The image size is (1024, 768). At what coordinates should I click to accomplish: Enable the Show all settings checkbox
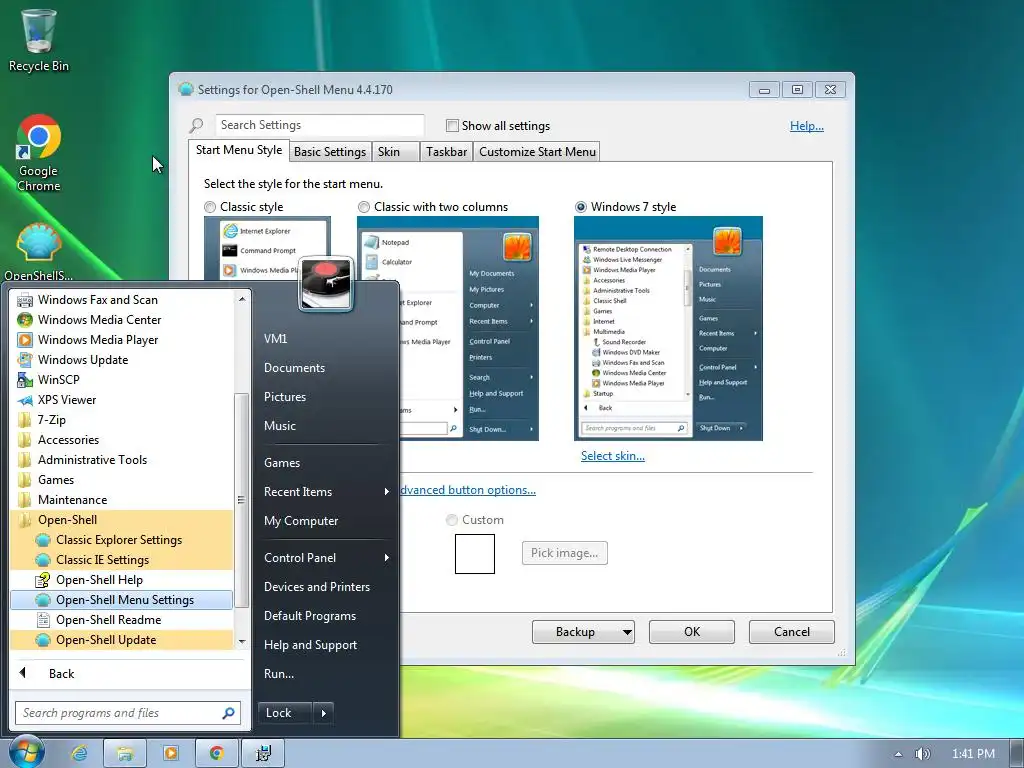[x=452, y=125]
